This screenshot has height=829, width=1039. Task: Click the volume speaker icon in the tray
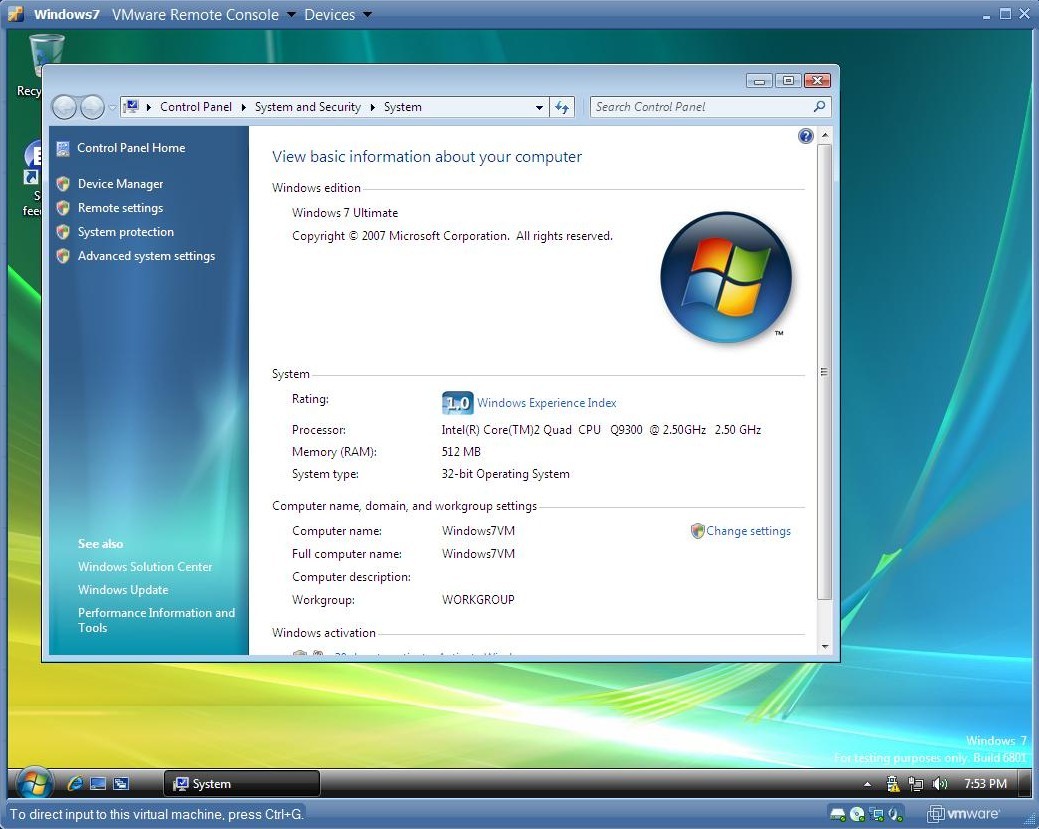(x=940, y=783)
